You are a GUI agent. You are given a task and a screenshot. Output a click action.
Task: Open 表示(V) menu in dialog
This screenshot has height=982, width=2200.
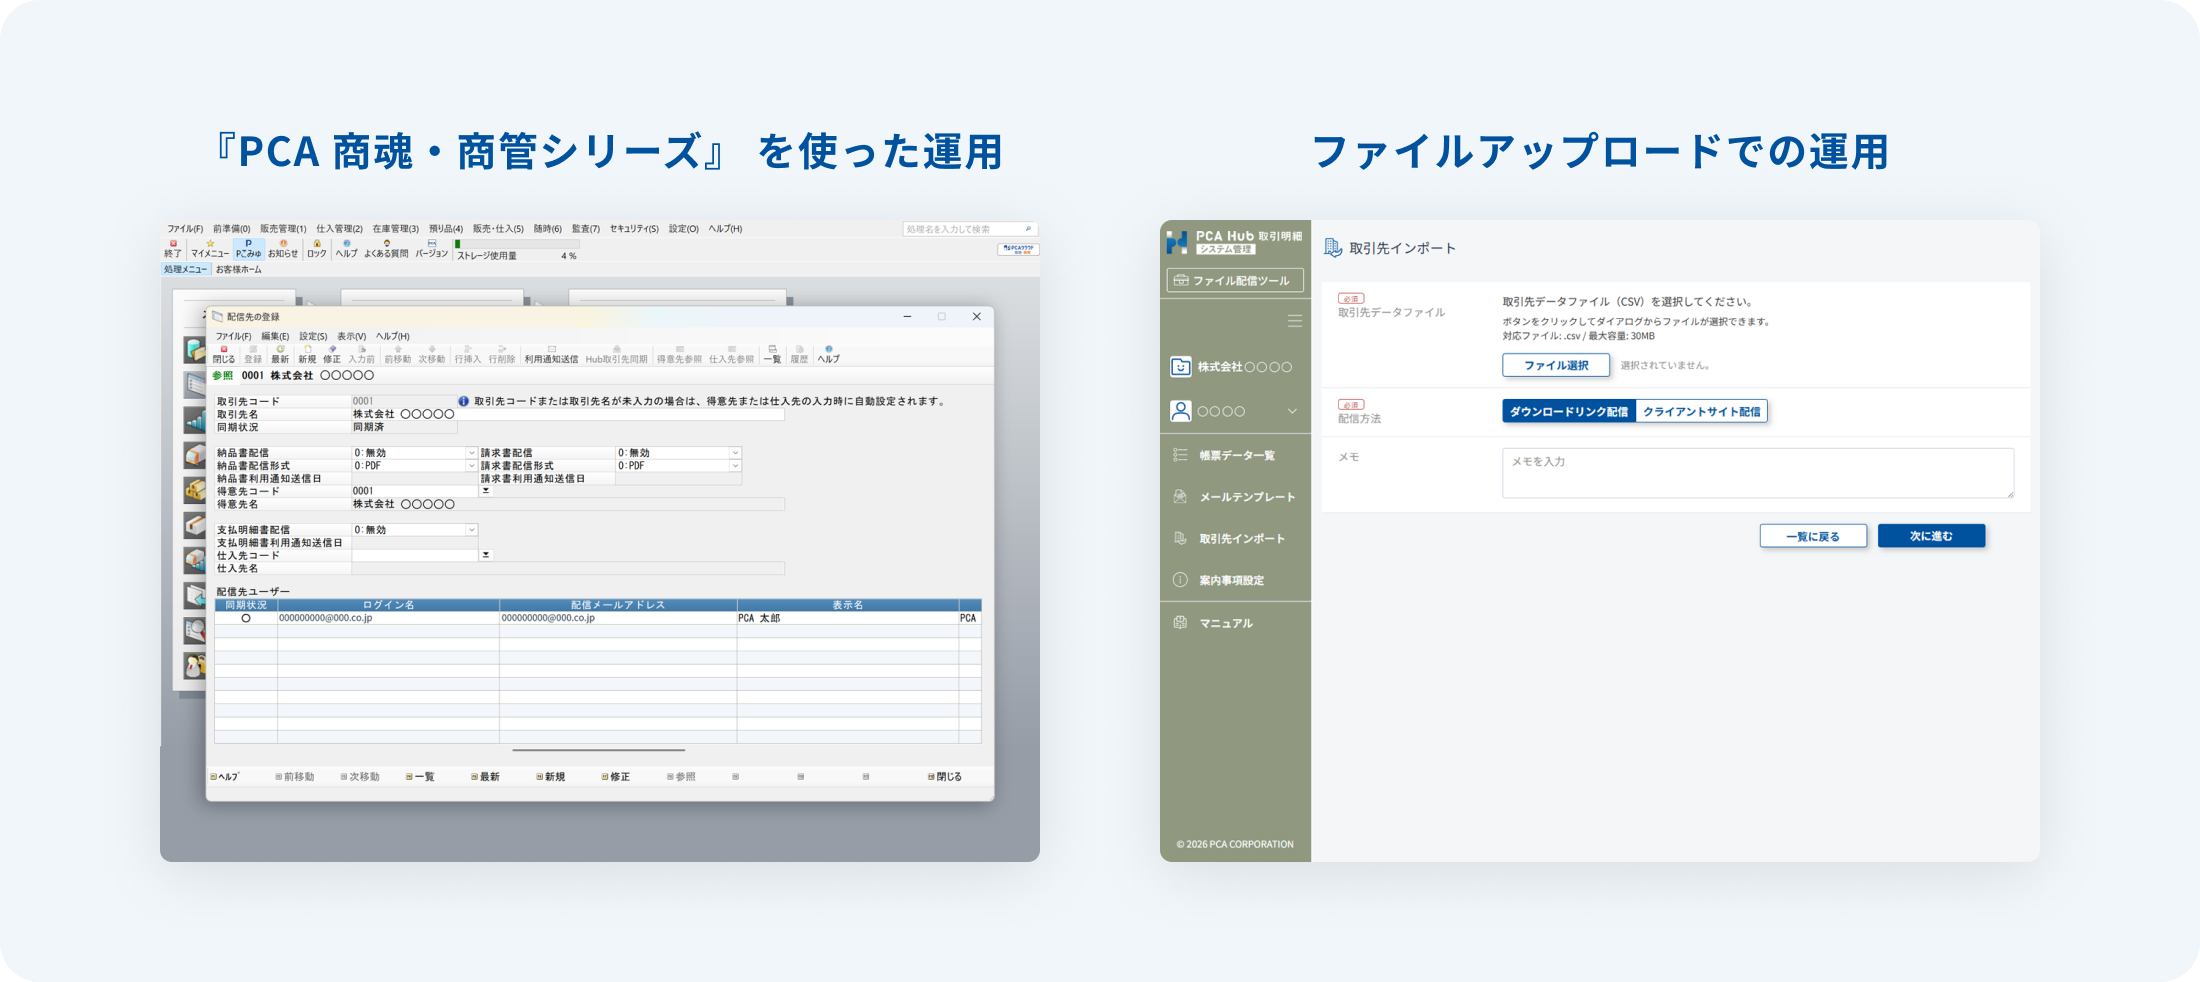(x=351, y=336)
